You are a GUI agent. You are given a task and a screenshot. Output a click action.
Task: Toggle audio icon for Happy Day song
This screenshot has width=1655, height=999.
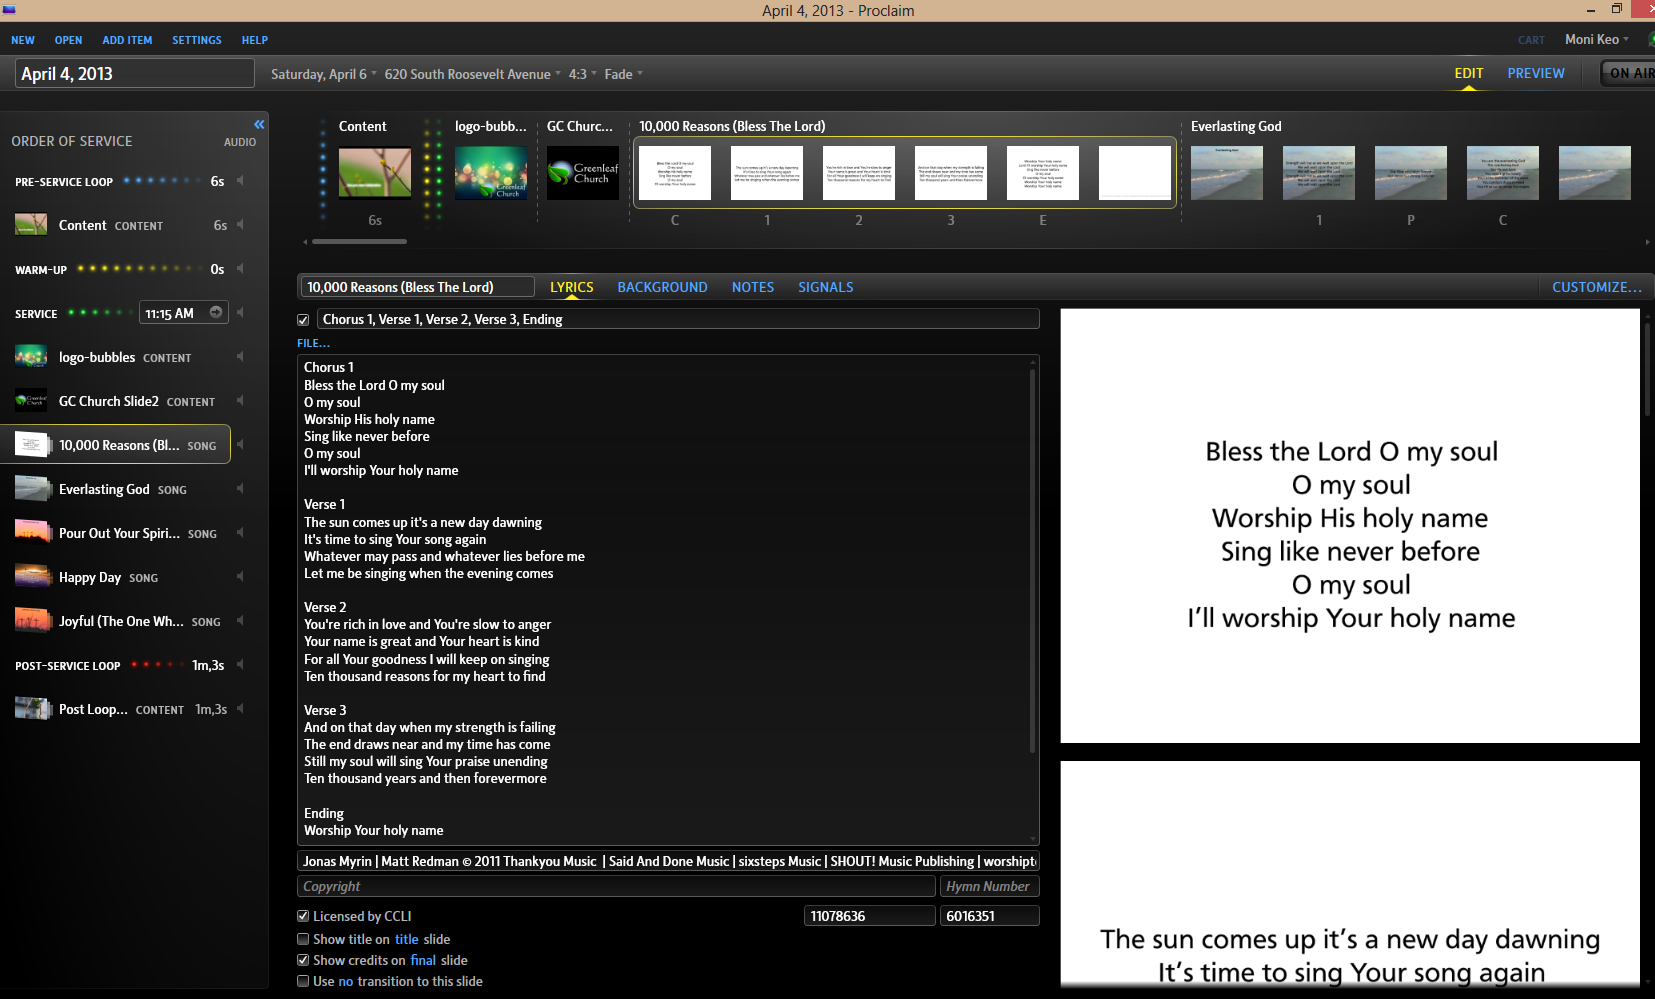point(240,577)
